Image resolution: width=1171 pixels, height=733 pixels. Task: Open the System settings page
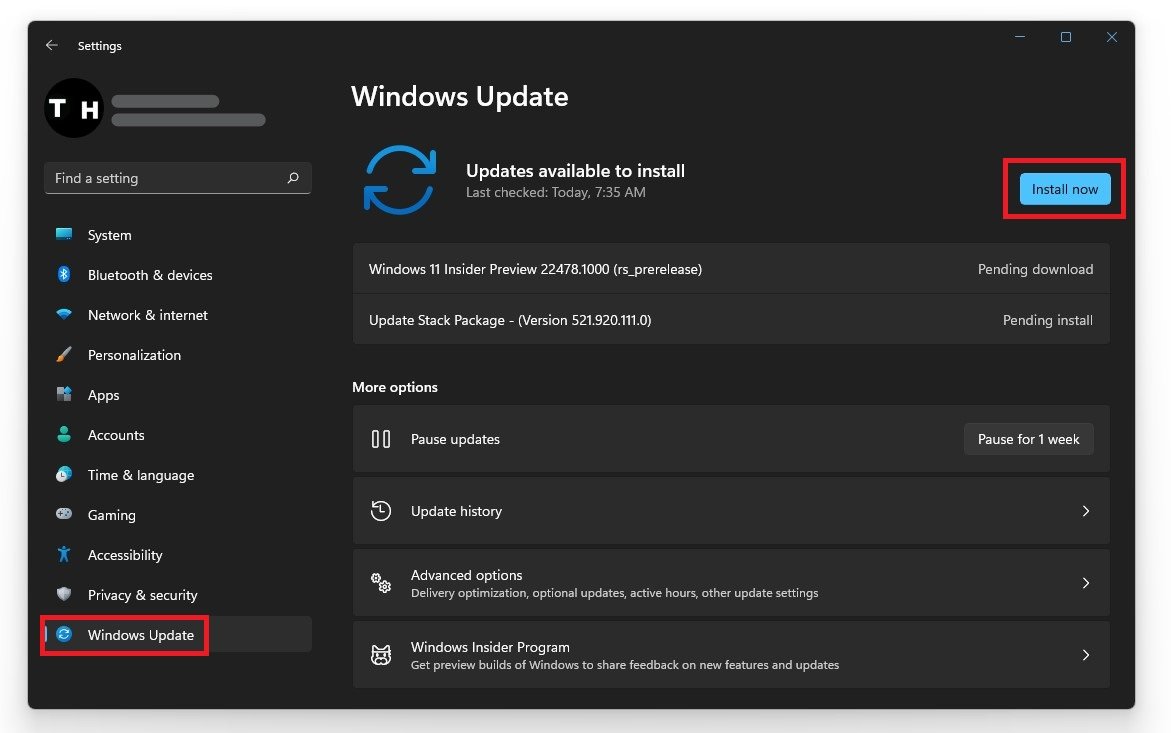(x=178, y=235)
